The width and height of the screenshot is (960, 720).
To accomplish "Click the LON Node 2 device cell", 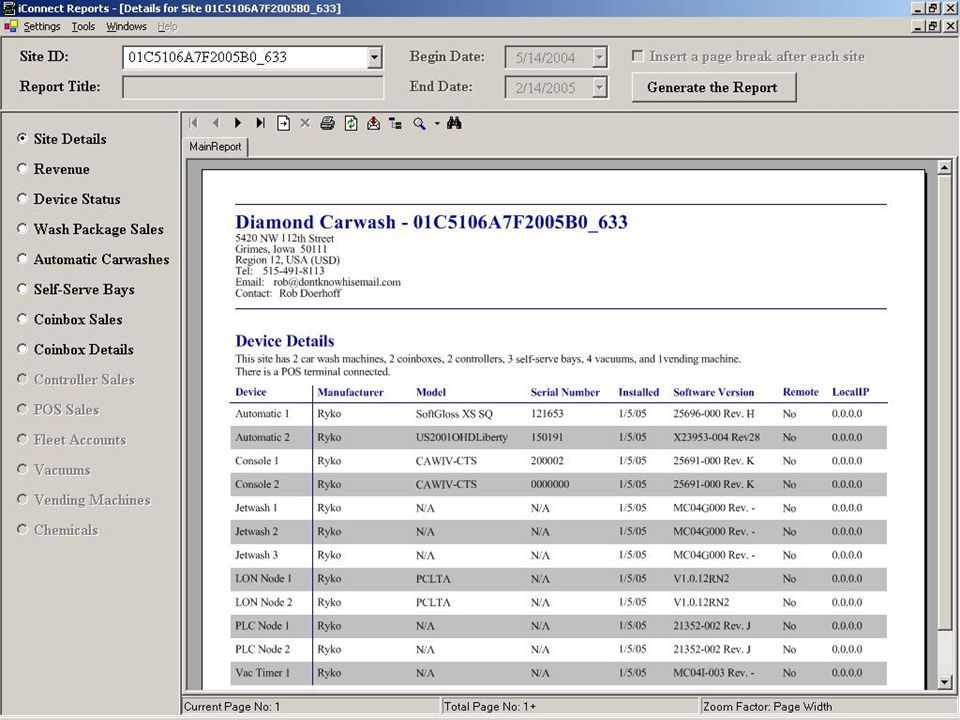I will pos(263,602).
